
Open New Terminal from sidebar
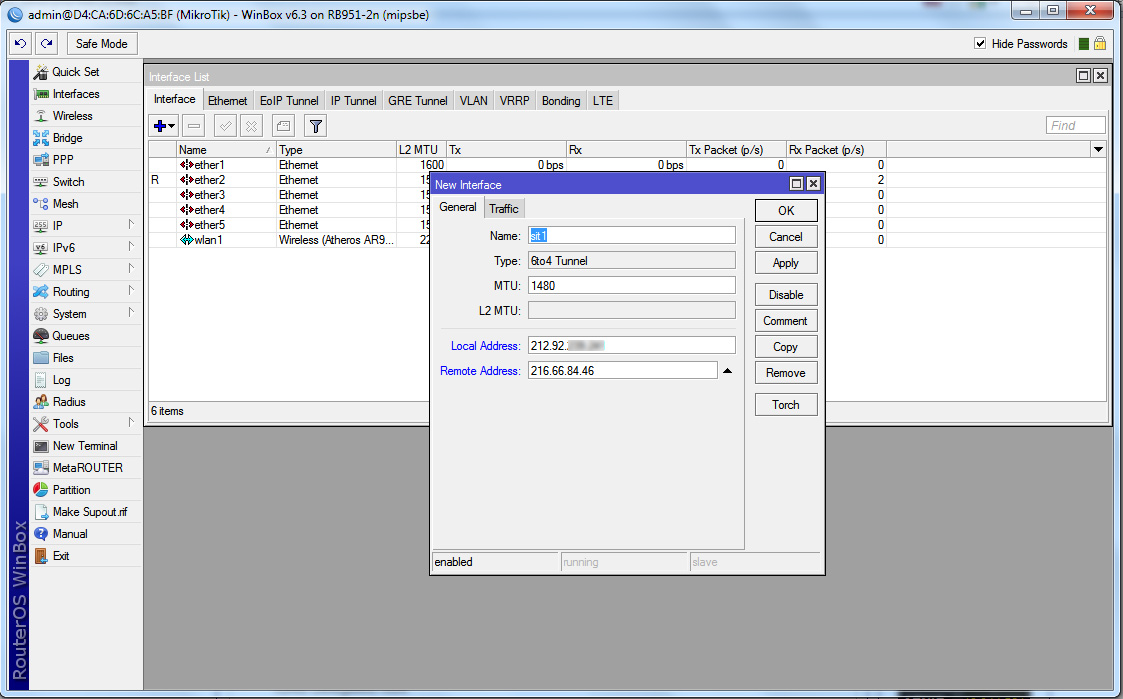click(84, 446)
